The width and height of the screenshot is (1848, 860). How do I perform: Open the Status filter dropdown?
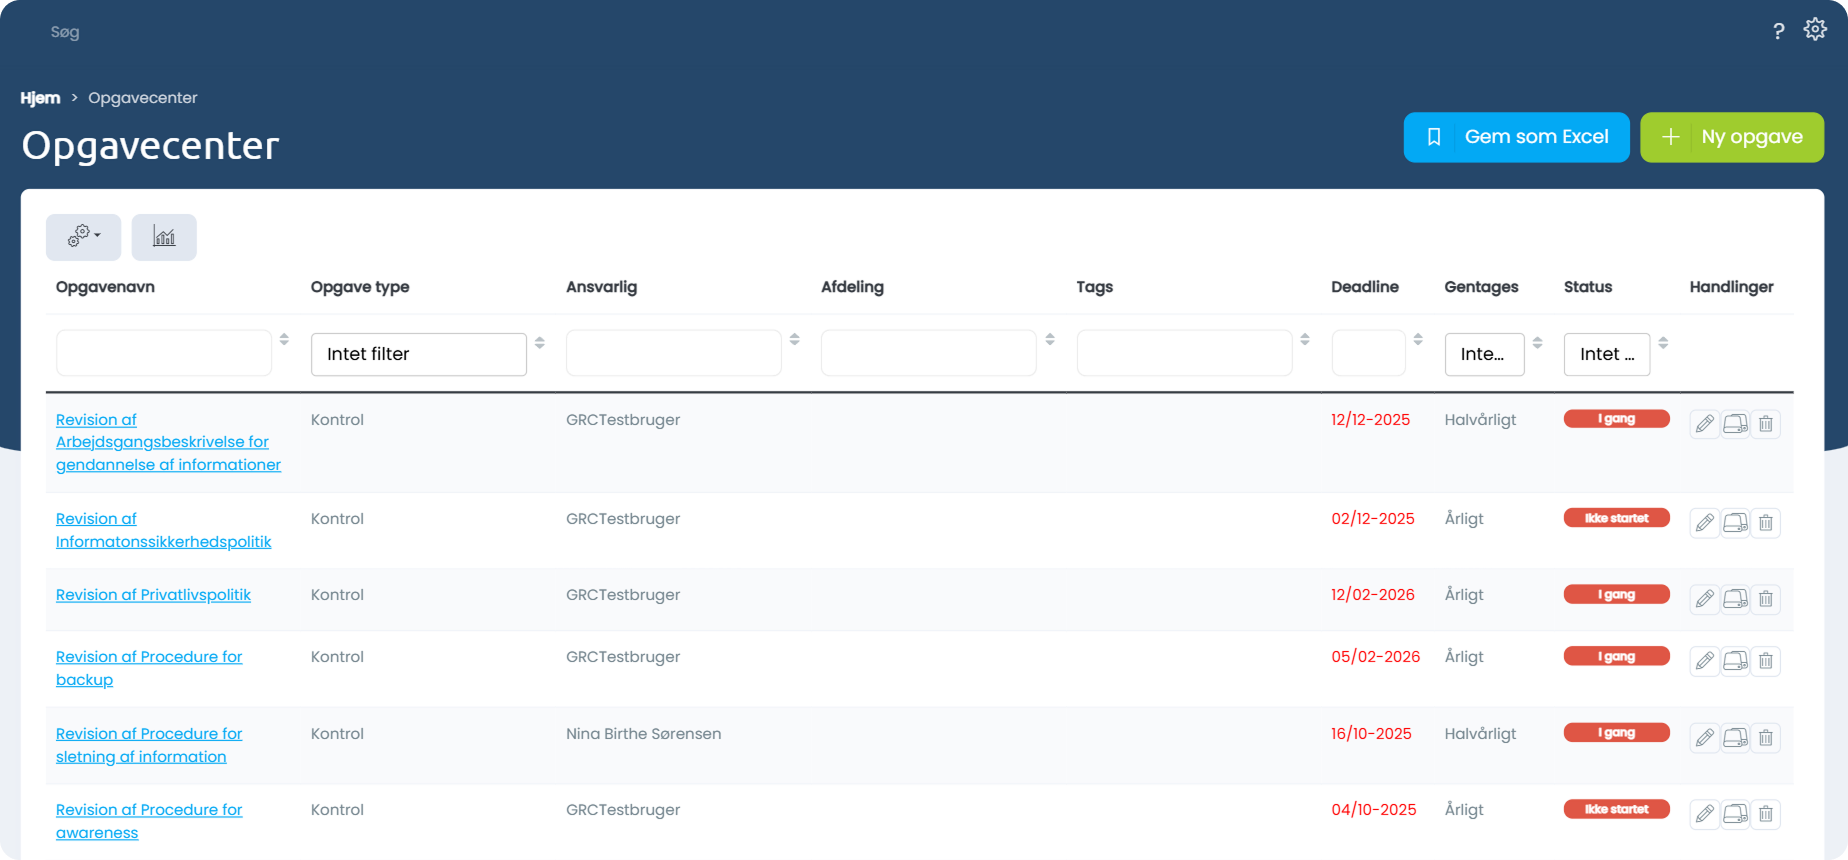[1607, 354]
